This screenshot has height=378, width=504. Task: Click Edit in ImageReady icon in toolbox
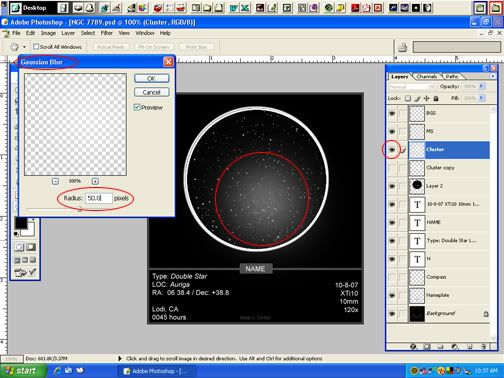pyautogui.click(x=25, y=272)
